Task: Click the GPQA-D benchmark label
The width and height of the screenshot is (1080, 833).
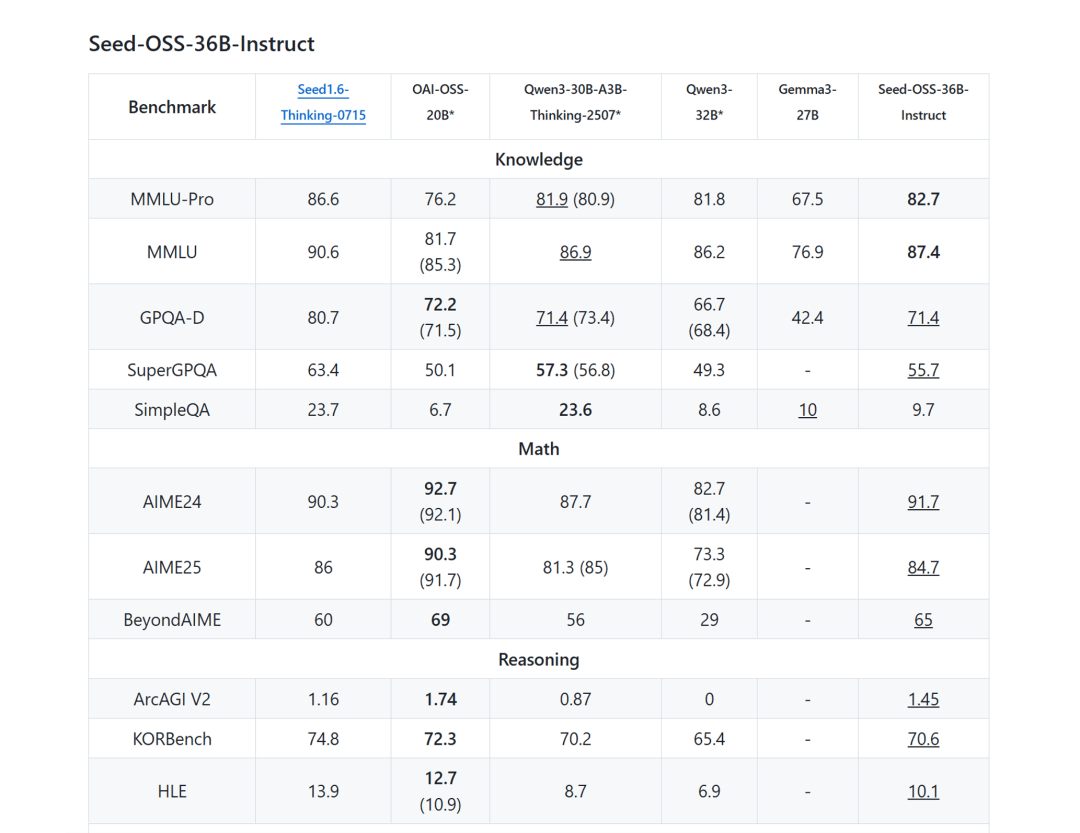Action: (x=172, y=318)
